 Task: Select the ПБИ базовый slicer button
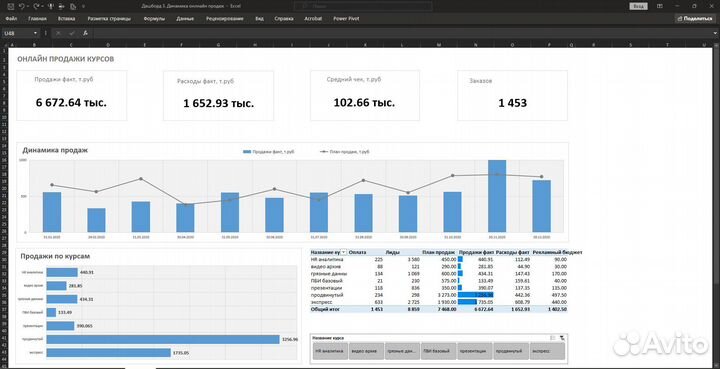(x=439, y=351)
